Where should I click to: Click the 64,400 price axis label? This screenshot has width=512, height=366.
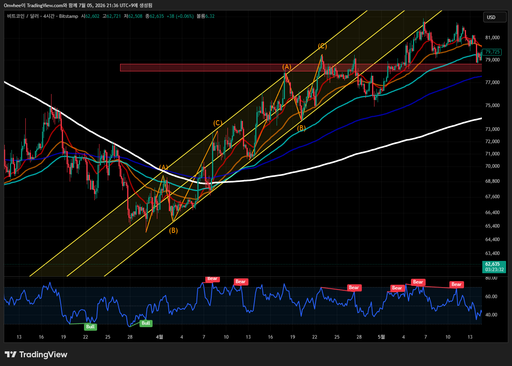(492, 239)
